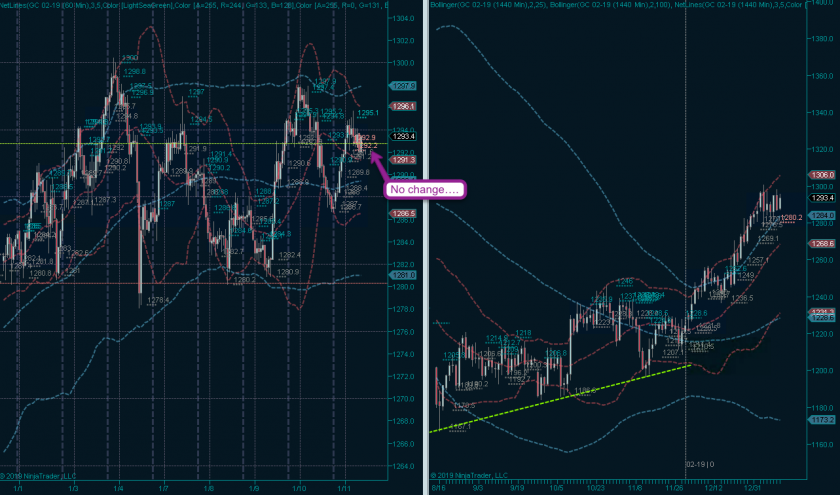The image size is (840, 495).
Task: Click the 1278.0 price axis label
Action: (403, 310)
